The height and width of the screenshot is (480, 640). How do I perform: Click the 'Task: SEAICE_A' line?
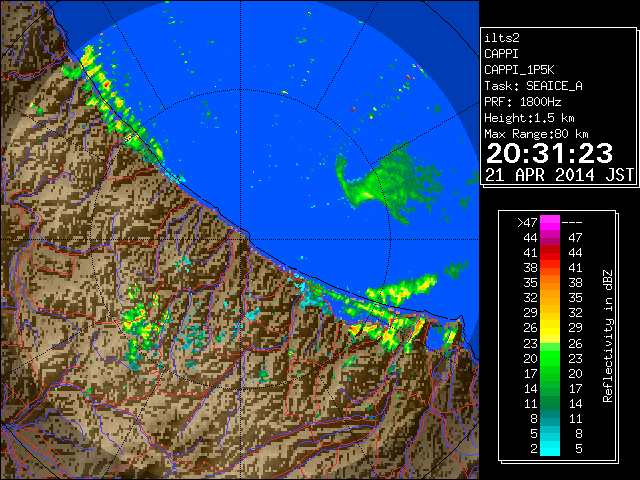point(533,86)
